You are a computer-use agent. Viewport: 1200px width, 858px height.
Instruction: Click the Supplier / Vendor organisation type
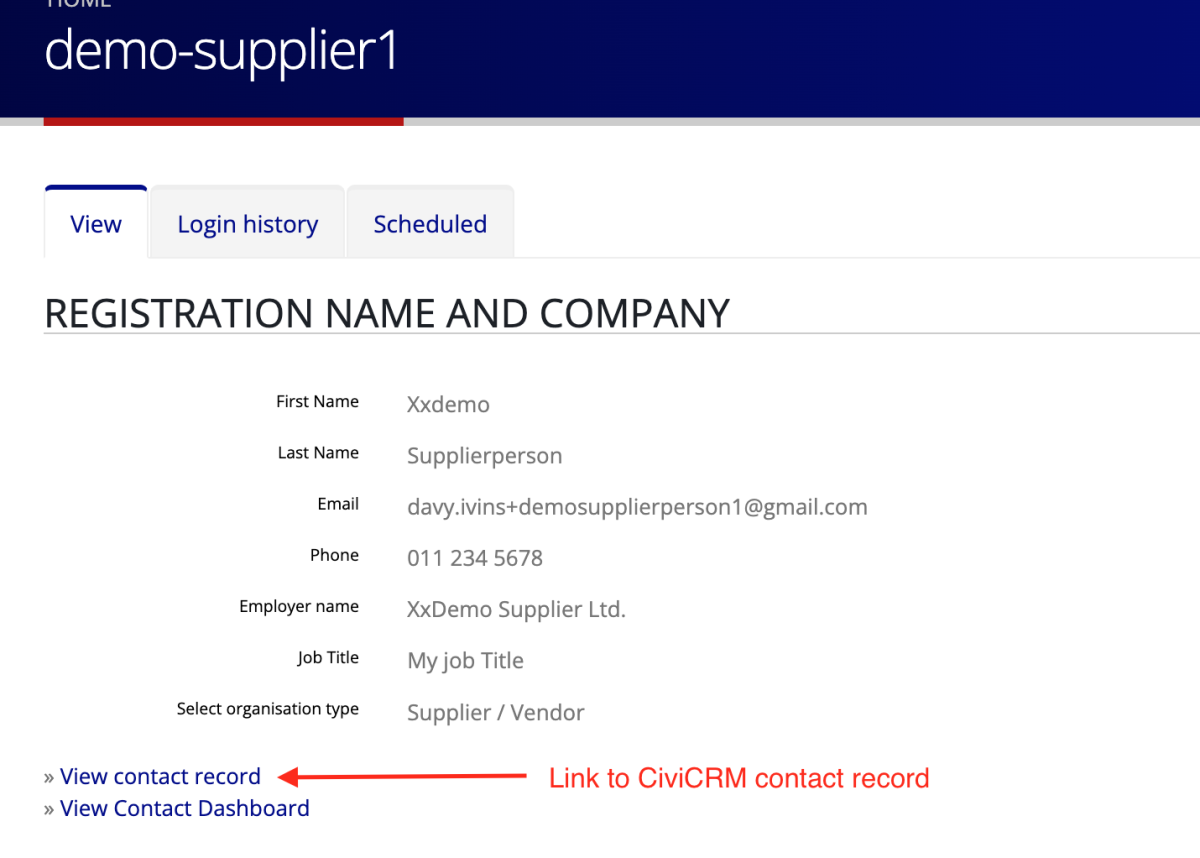pyautogui.click(x=496, y=712)
